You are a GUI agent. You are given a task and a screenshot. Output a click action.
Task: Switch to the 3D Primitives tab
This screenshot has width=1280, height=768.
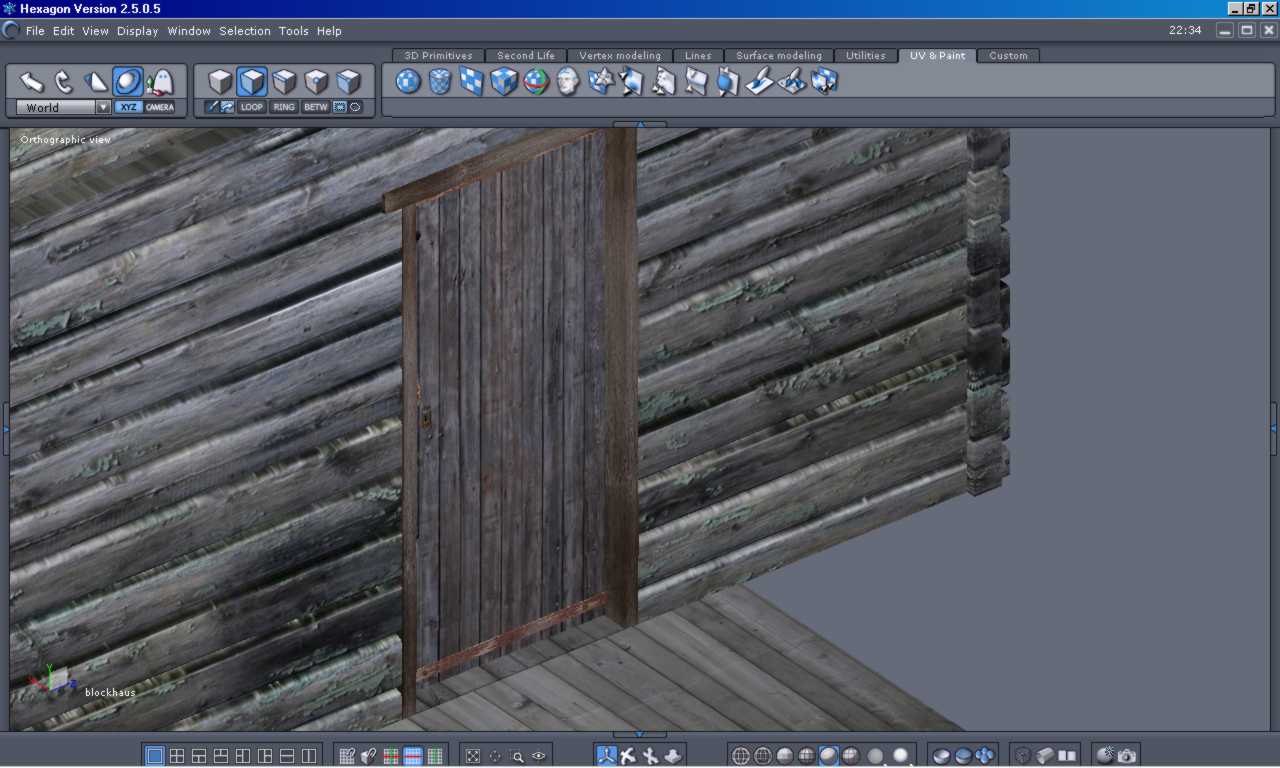click(438, 56)
